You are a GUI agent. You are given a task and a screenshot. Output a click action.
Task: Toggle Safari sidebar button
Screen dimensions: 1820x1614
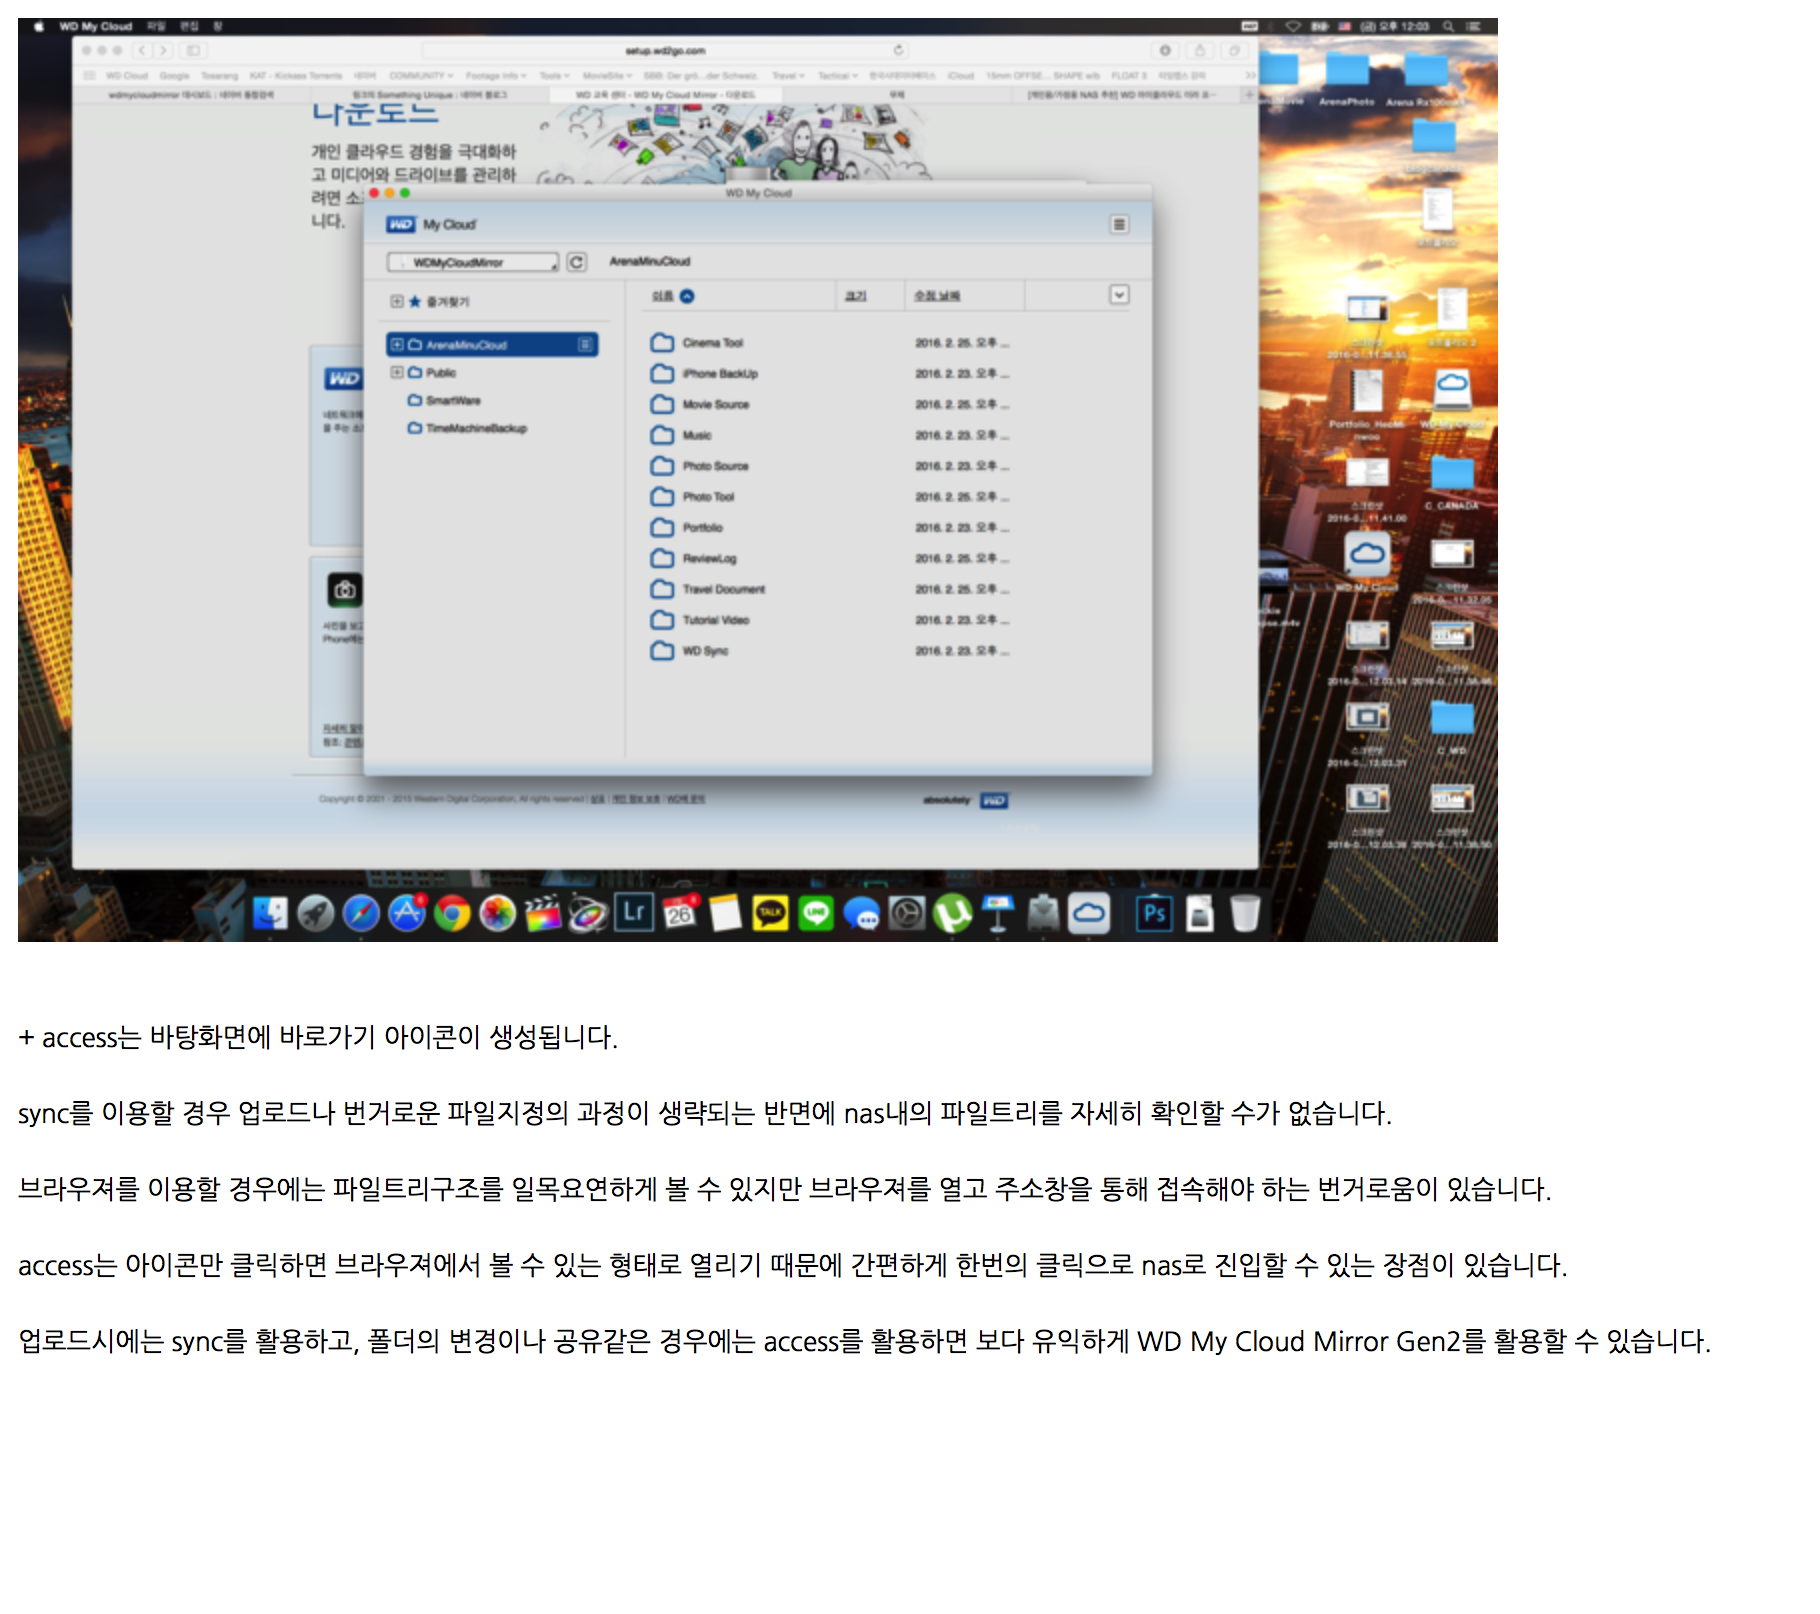(x=193, y=50)
